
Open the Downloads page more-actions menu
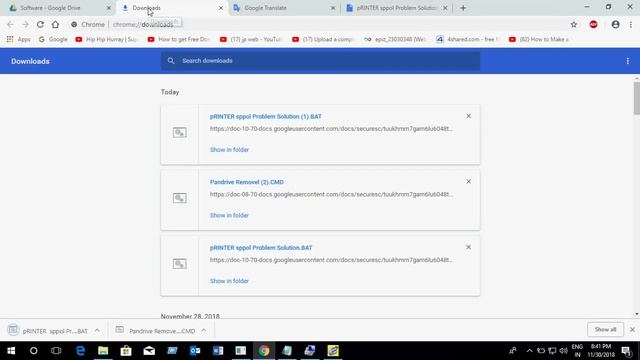[x=628, y=61]
